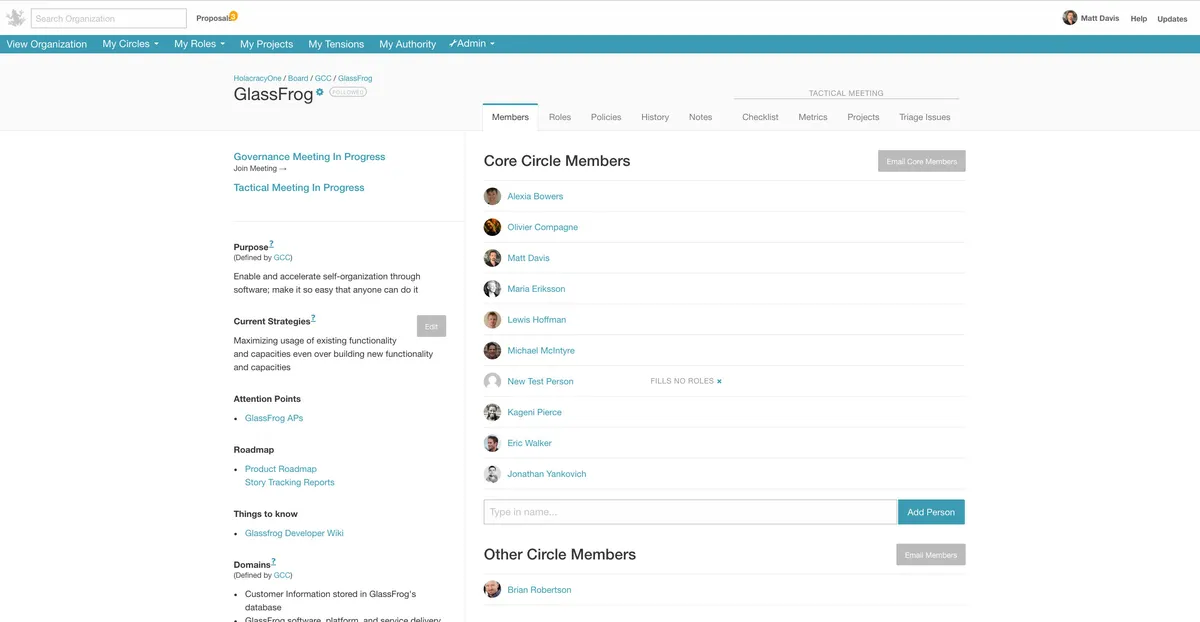
Task: Click Alexia Bowers's member photo
Action: tap(492, 196)
